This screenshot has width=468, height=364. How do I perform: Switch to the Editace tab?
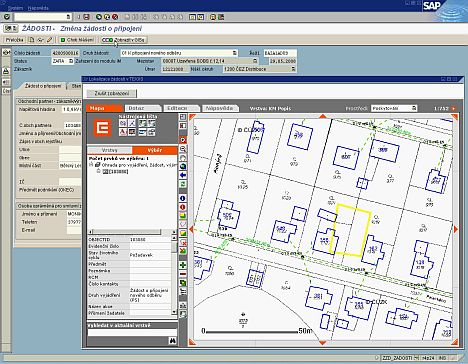click(181, 108)
